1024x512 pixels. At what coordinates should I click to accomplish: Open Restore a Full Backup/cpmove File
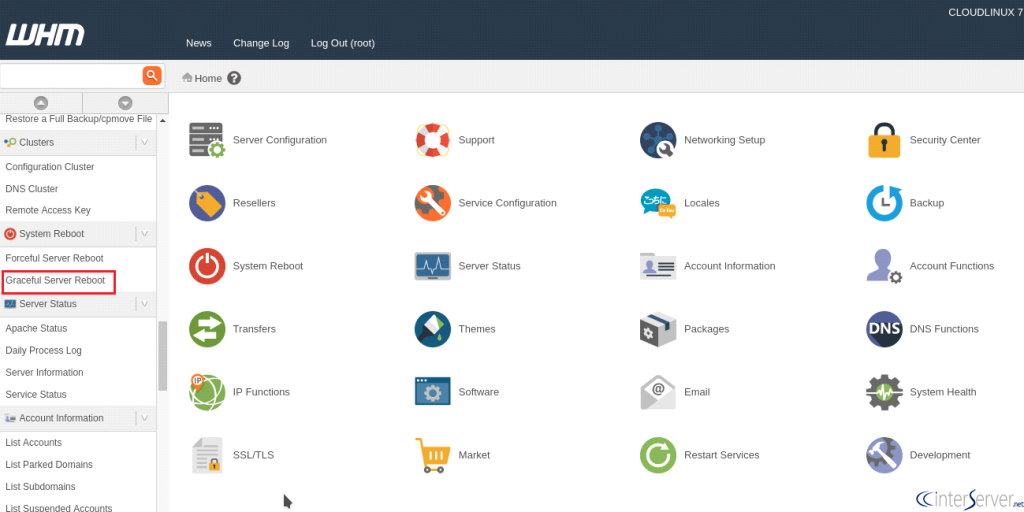(x=78, y=119)
